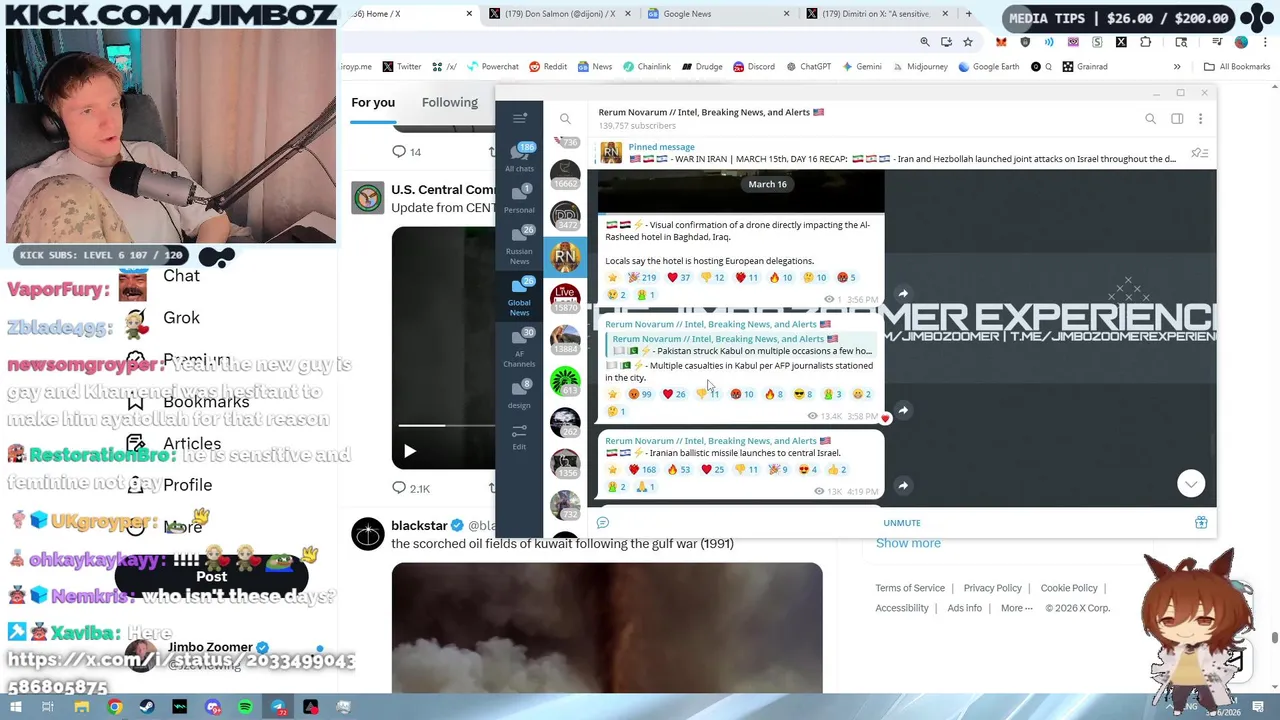
Task: Switch to the Following tab on X
Action: 449,102
